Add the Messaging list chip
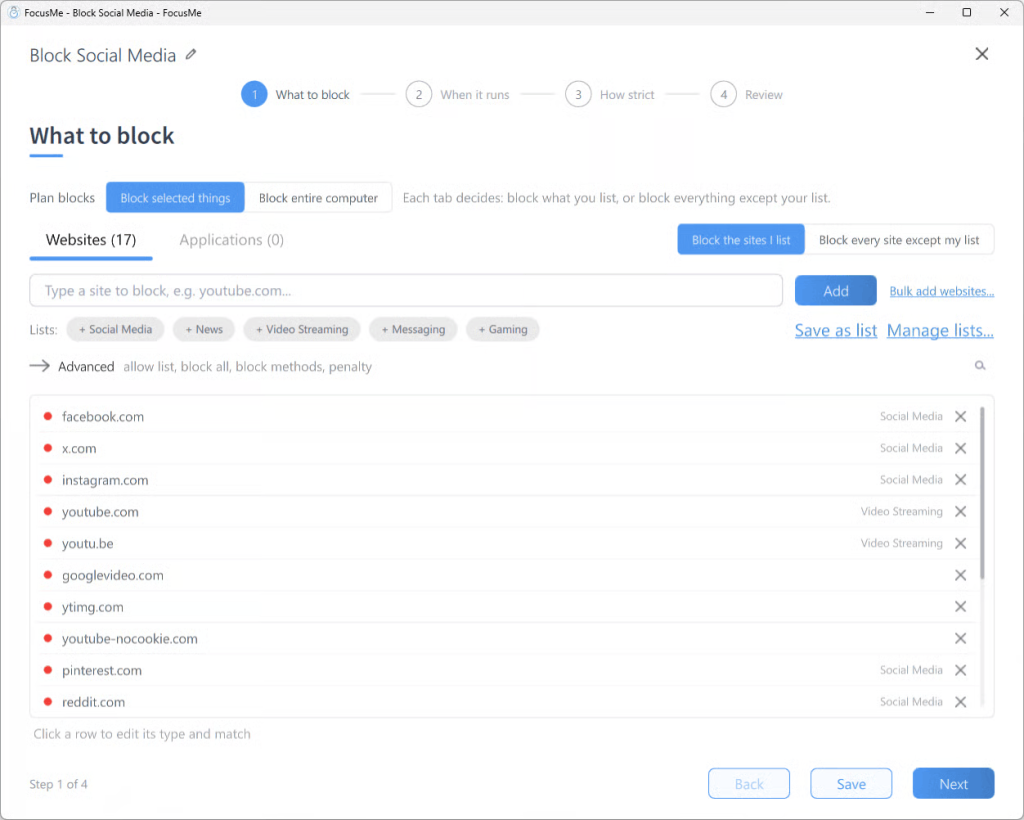This screenshot has width=1024, height=820. click(x=413, y=330)
